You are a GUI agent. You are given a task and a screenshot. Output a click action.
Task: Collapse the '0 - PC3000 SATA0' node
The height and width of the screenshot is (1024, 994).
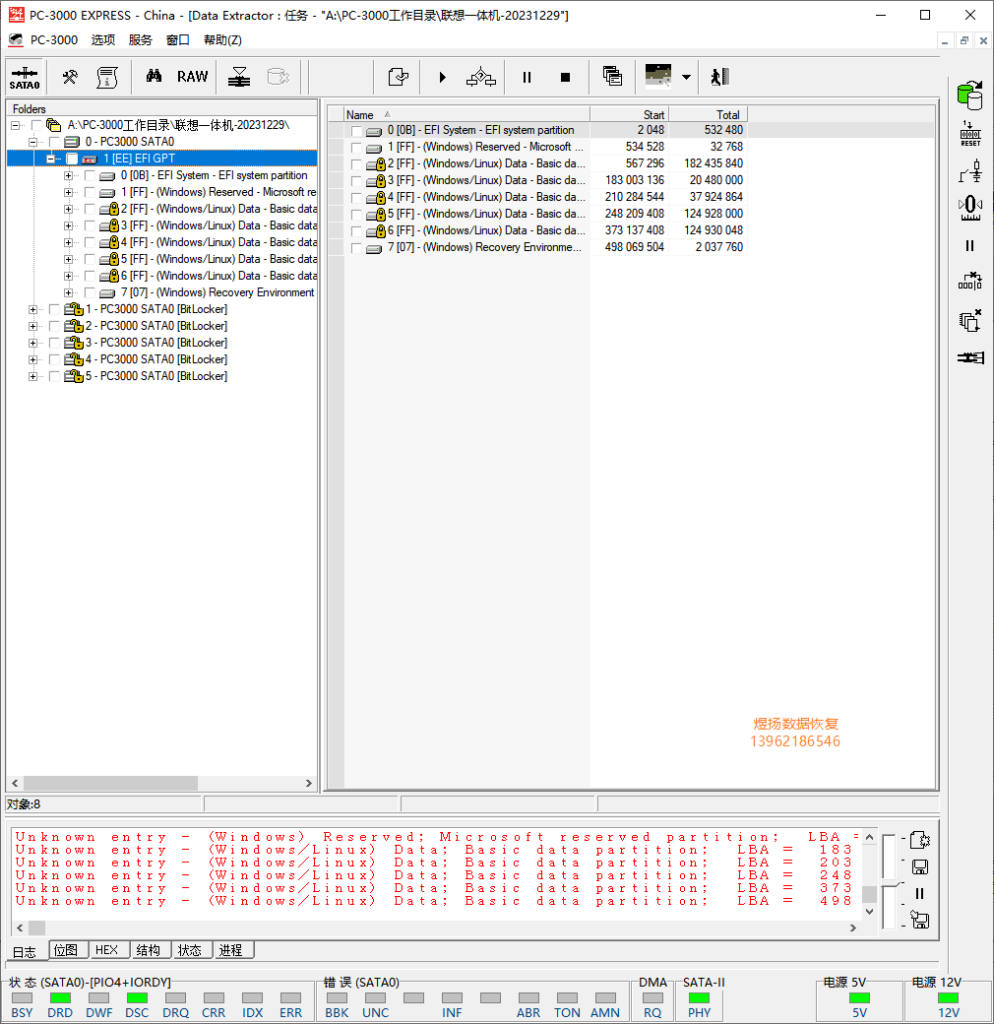click(33, 142)
